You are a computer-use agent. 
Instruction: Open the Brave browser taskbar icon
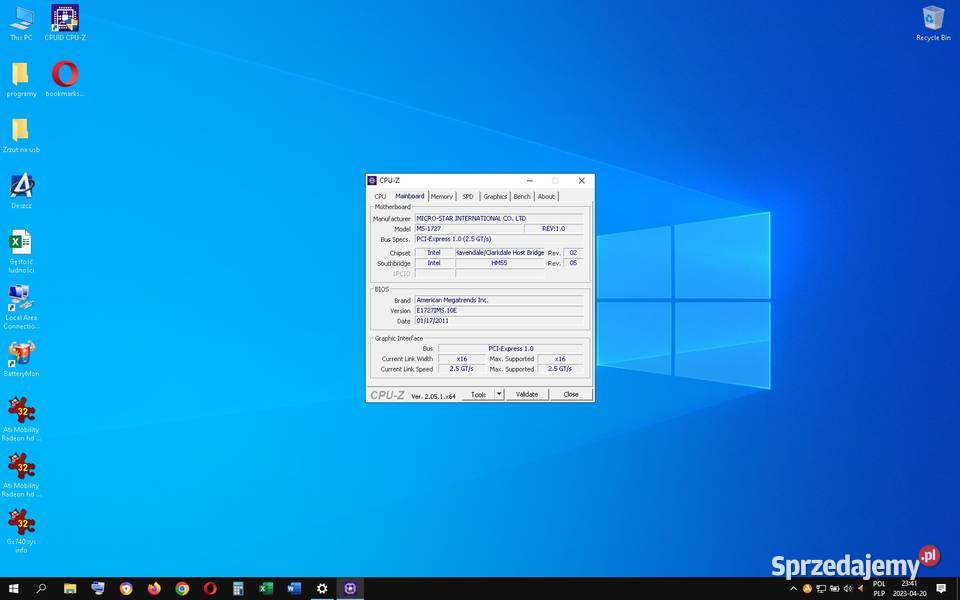126,588
